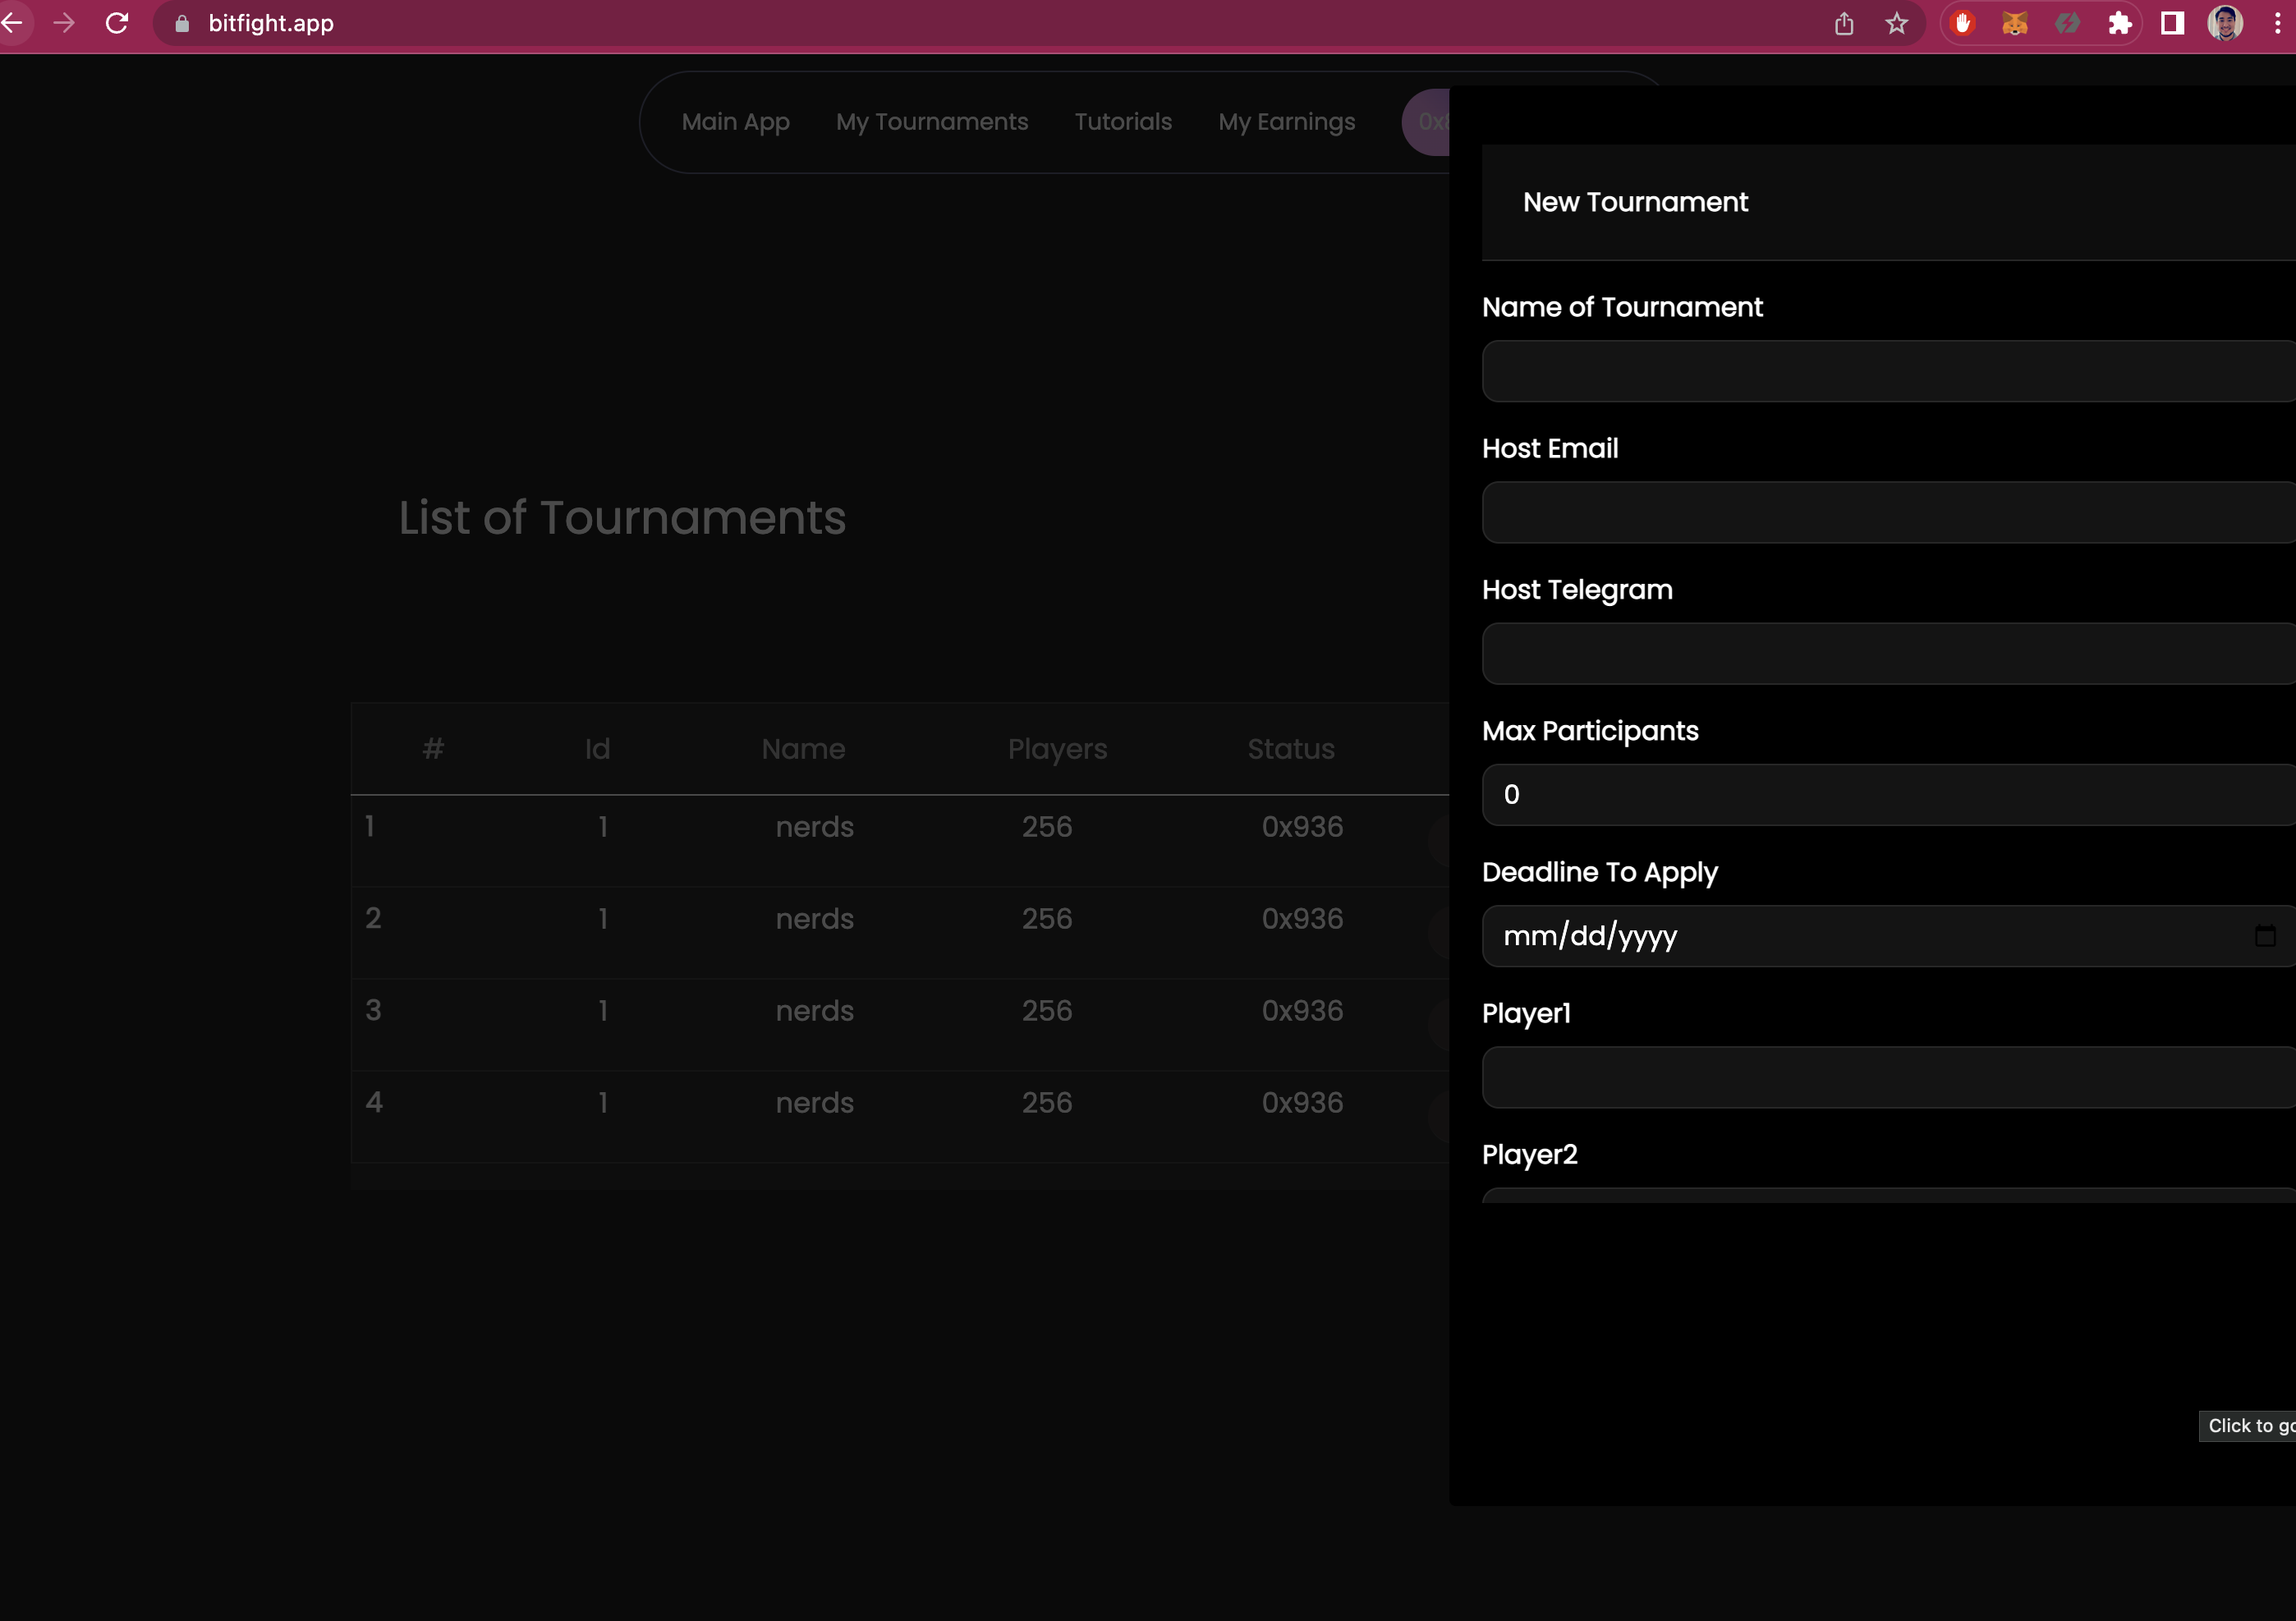Viewport: 2296px width, 1621px height.
Task: Select the Max Participants number field
Action: click(x=1885, y=795)
